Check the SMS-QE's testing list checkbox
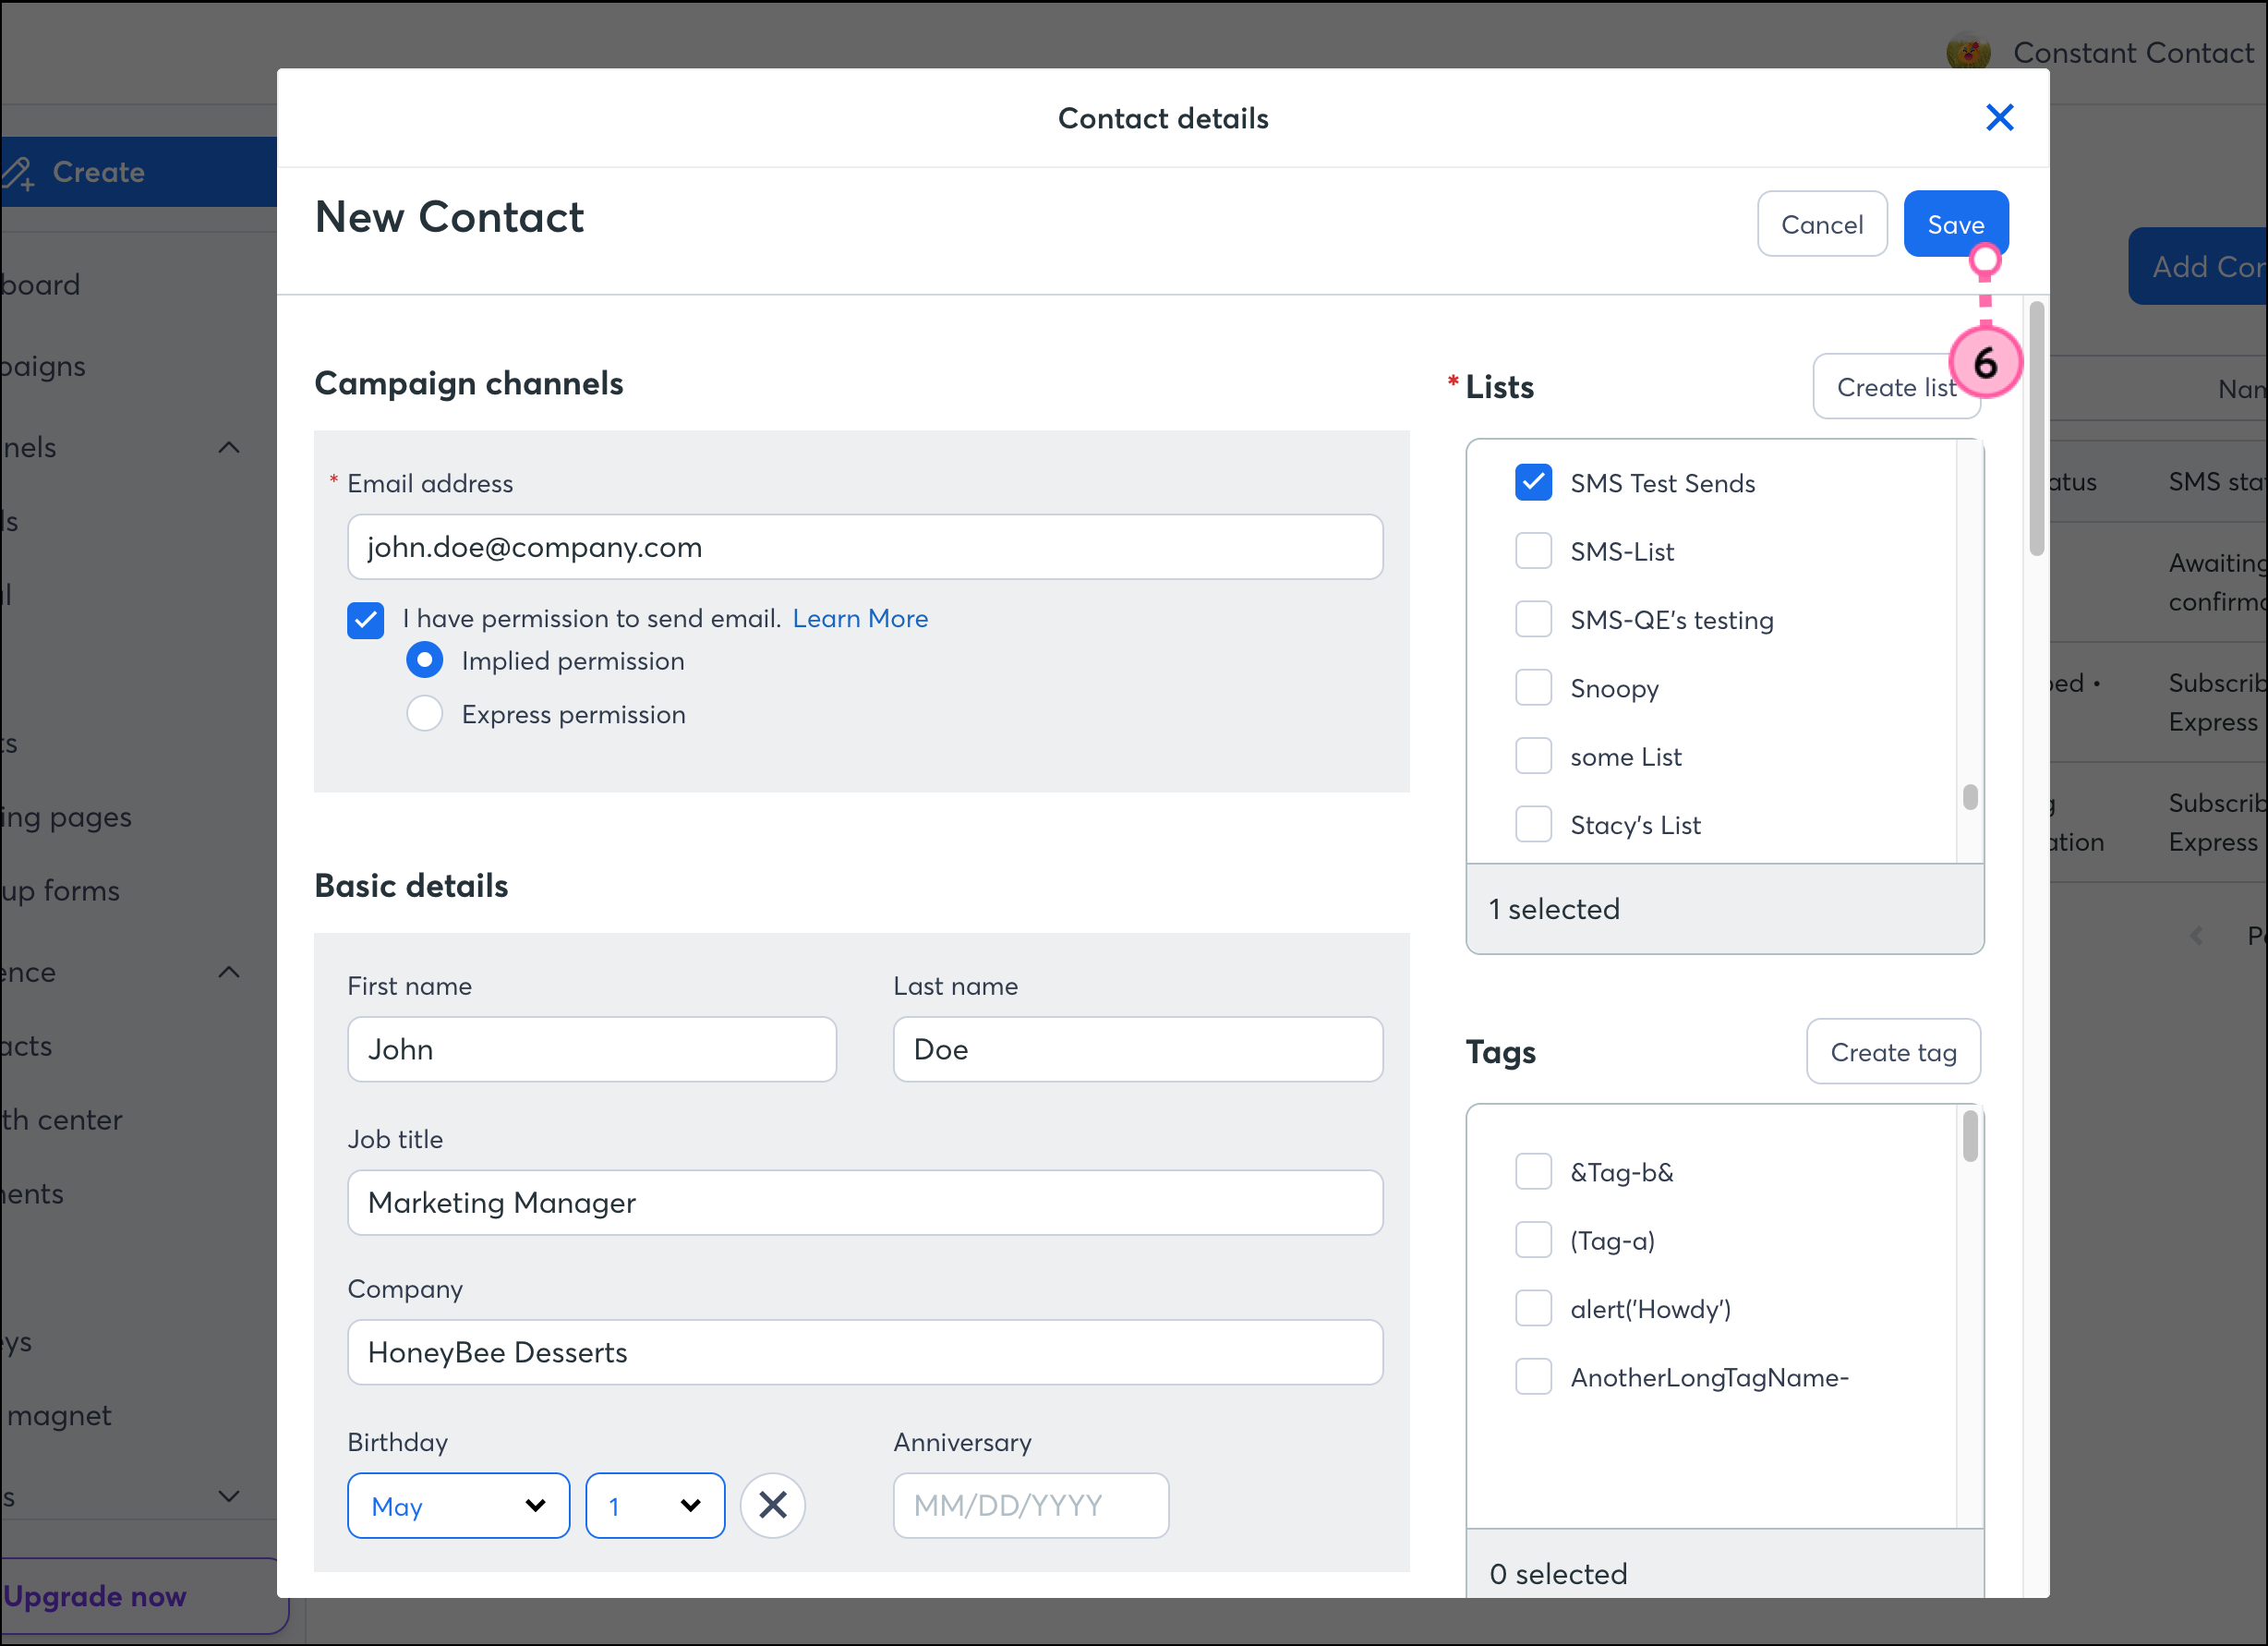2268x1646 pixels. [1533, 619]
